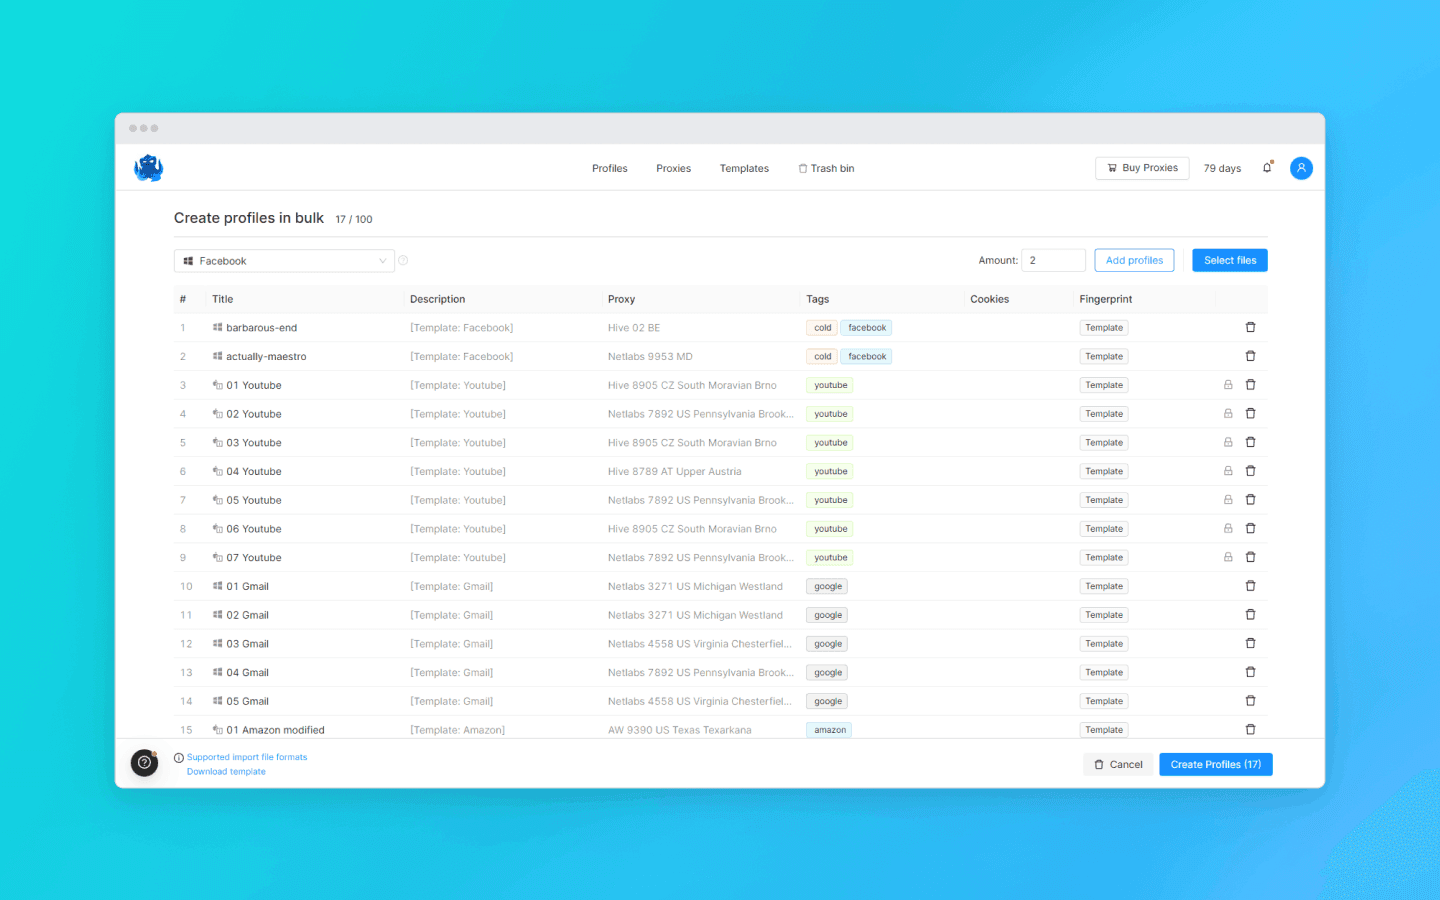
Task: Click the Template fingerprint tag on barbarous-end row
Action: (x=1104, y=327)
